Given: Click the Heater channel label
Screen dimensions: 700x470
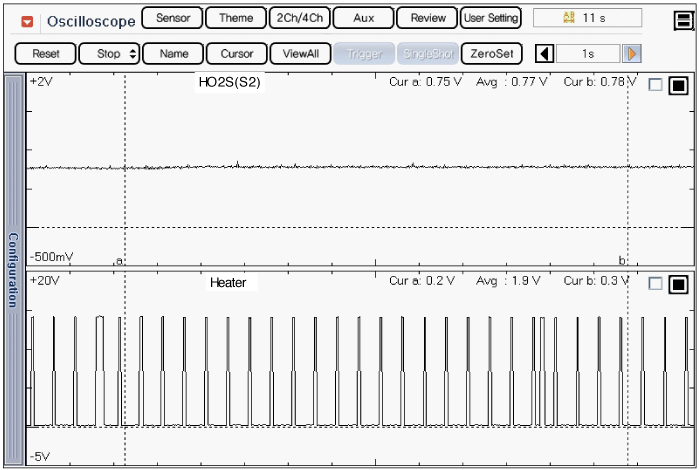Looking at the screenshot, I should point(228,283).
